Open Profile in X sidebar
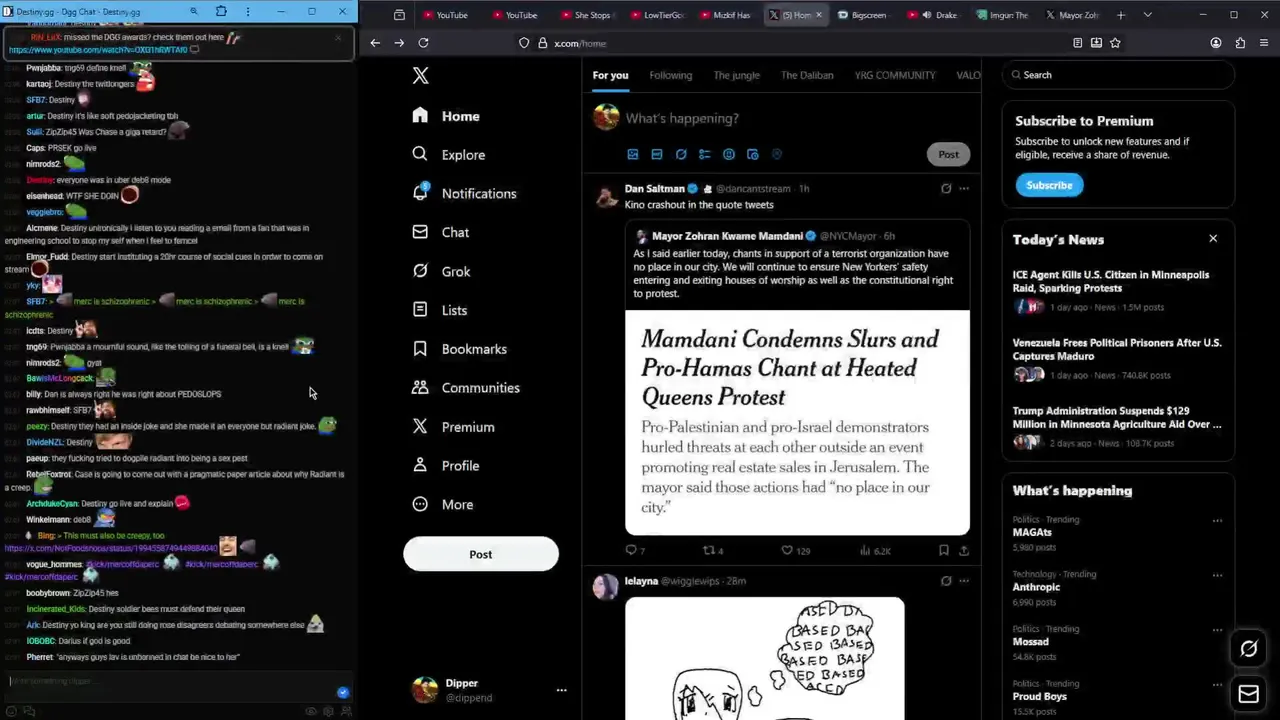1280x720 pixels. click(x=445, y=466)
